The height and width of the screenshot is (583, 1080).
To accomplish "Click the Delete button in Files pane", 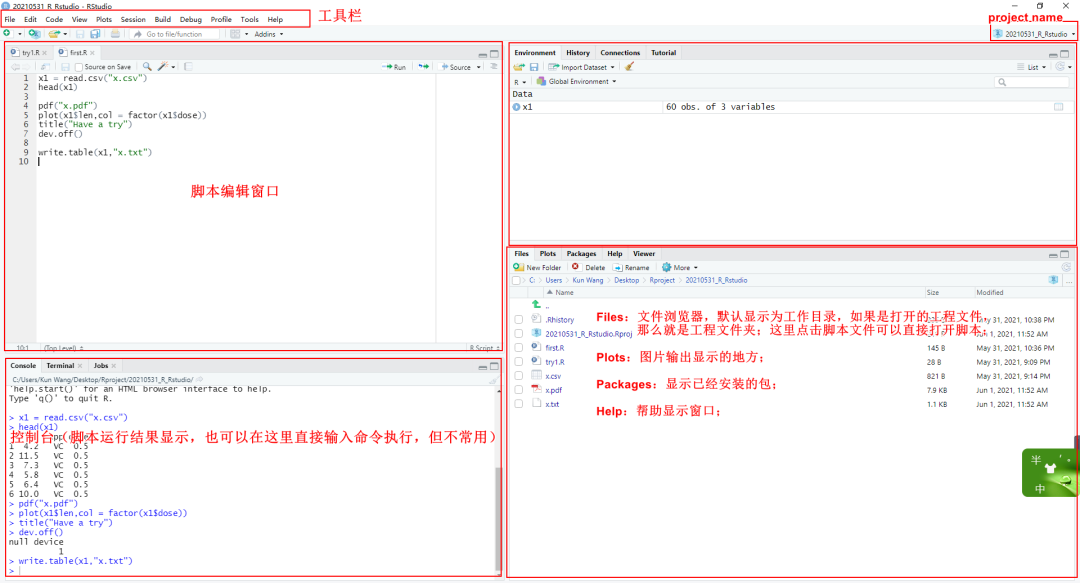I will tap(588, 267).
